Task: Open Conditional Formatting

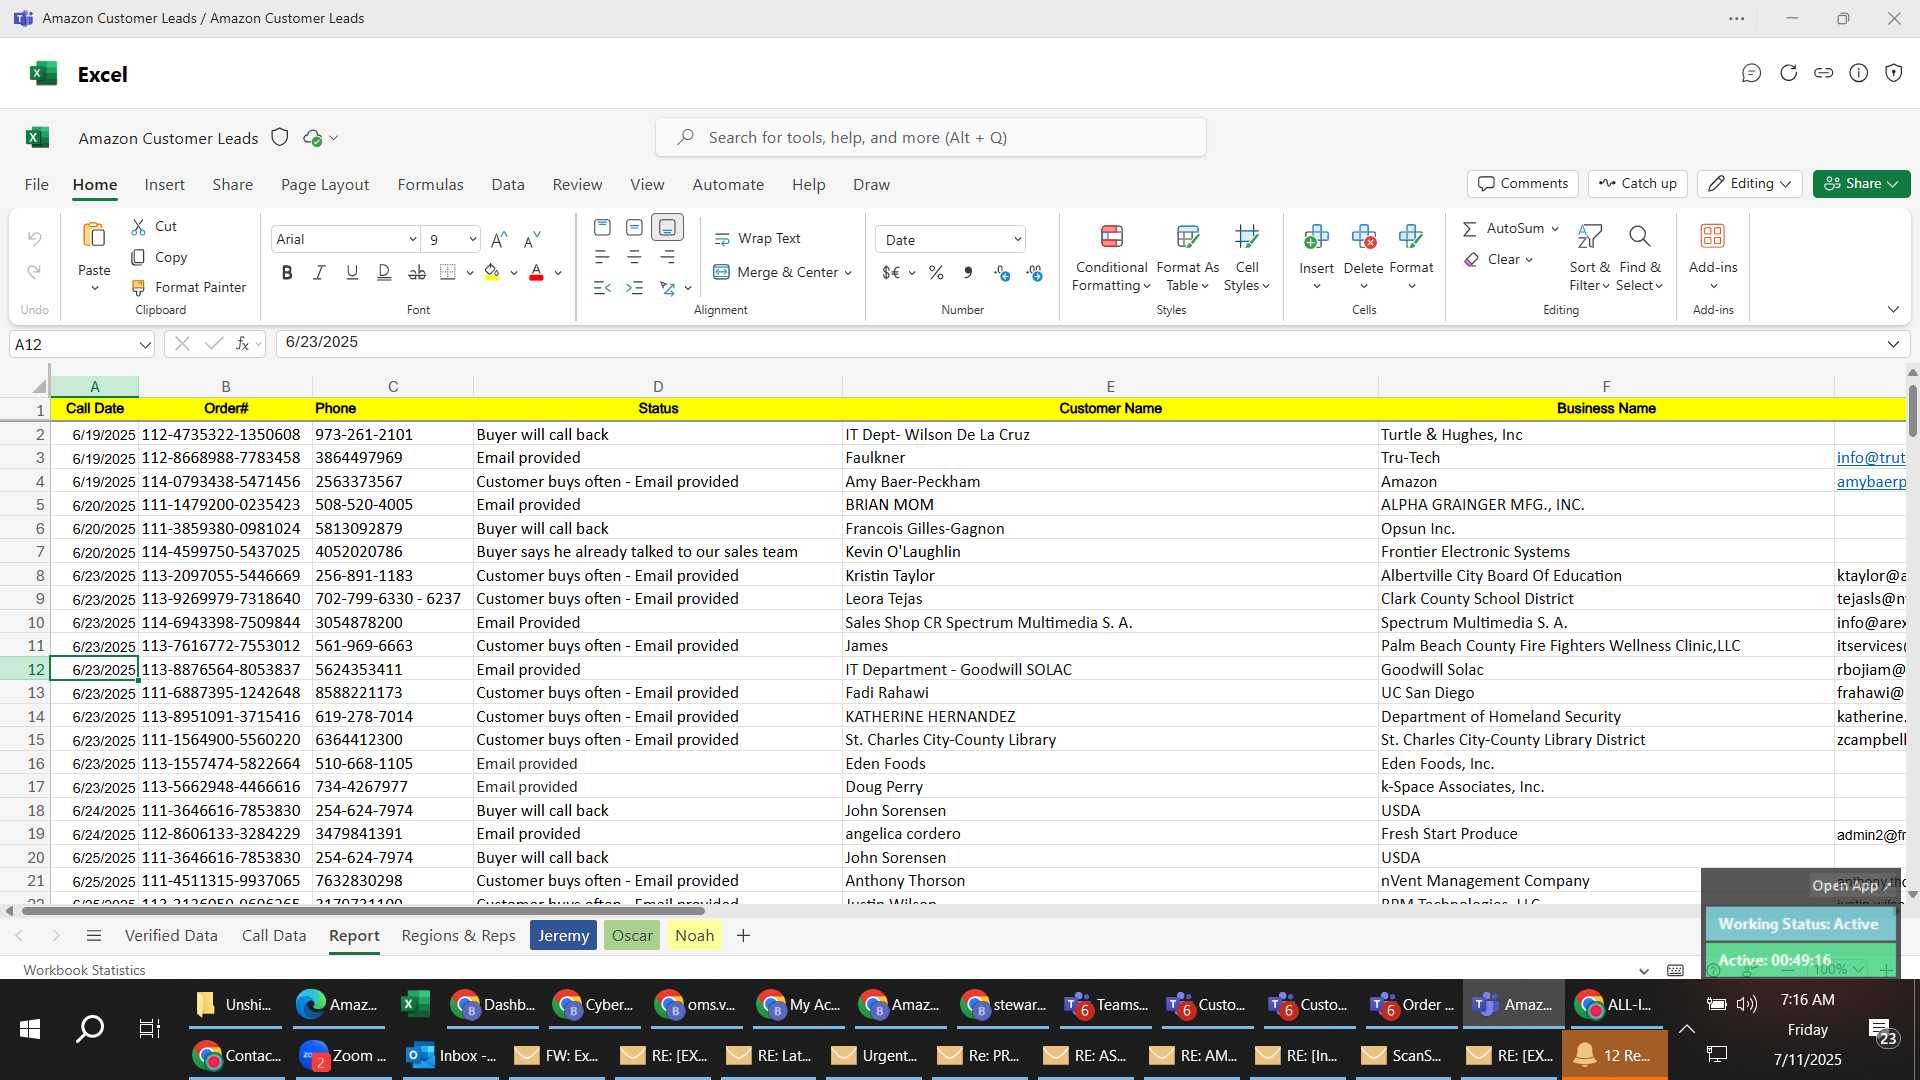Action: pos(1111,258)
